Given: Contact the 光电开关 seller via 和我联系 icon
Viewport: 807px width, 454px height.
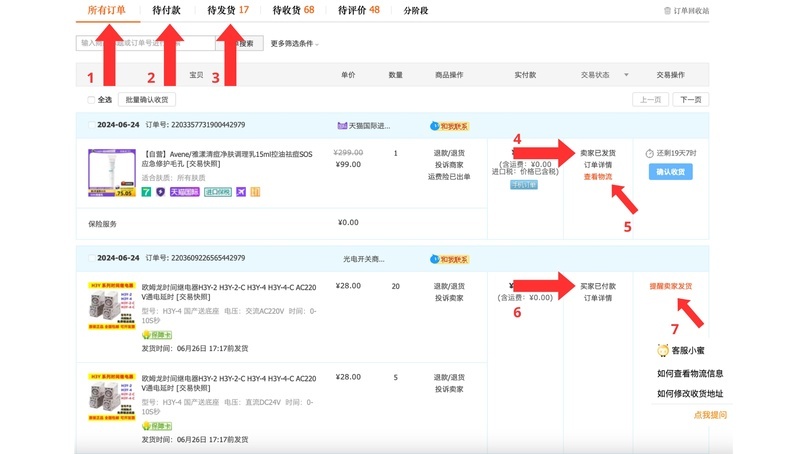Looking at the screenshot, I should tap(449, 259).
